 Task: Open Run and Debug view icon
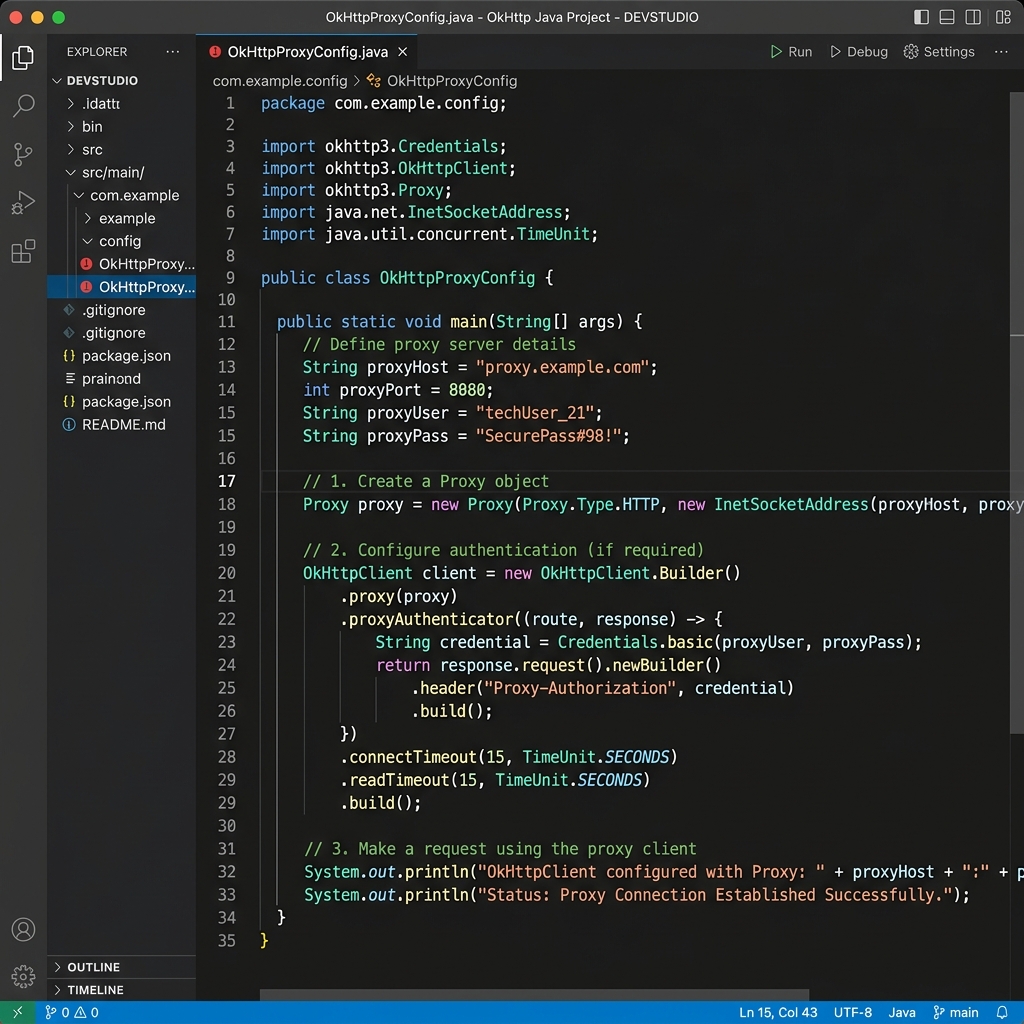click(23, 202)
